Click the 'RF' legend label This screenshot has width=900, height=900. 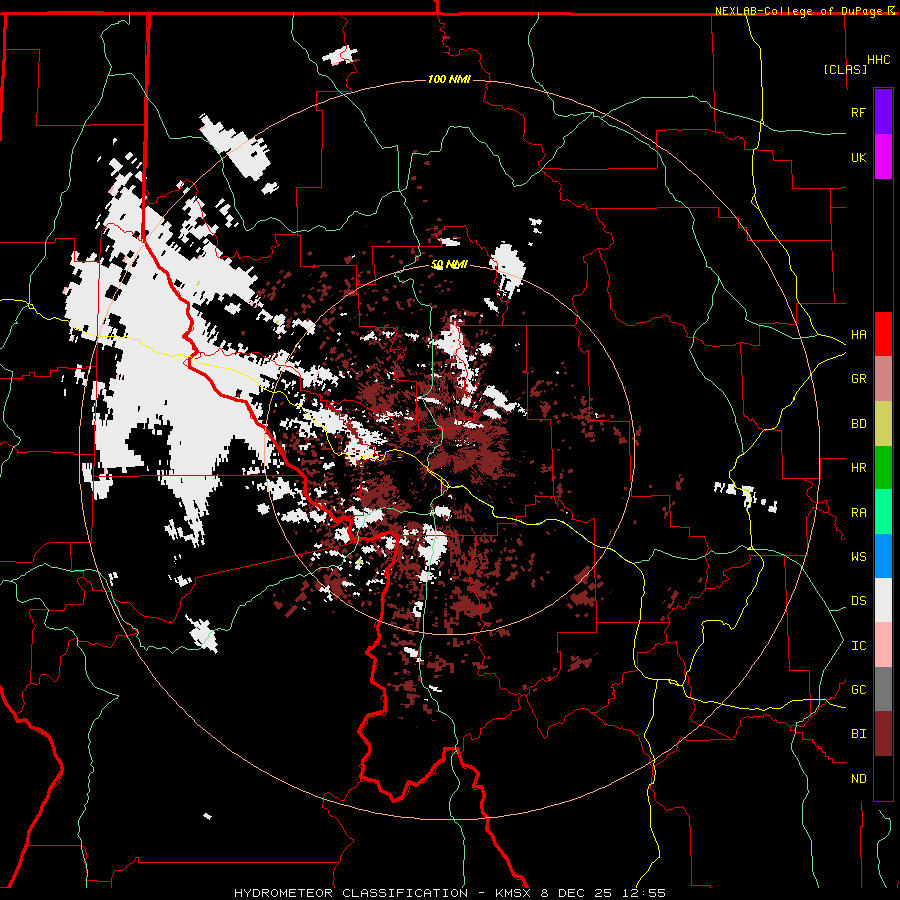858,112
